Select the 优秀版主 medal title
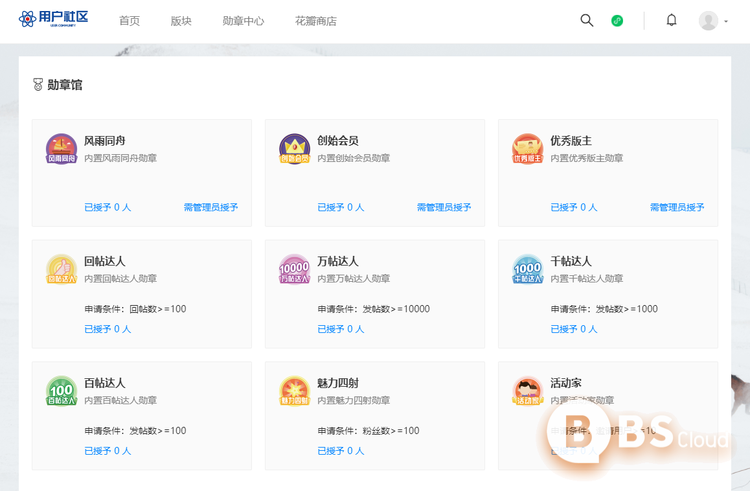Image resolution: width=750 pixels, height=491 pixels. click(x=571, y=141)
